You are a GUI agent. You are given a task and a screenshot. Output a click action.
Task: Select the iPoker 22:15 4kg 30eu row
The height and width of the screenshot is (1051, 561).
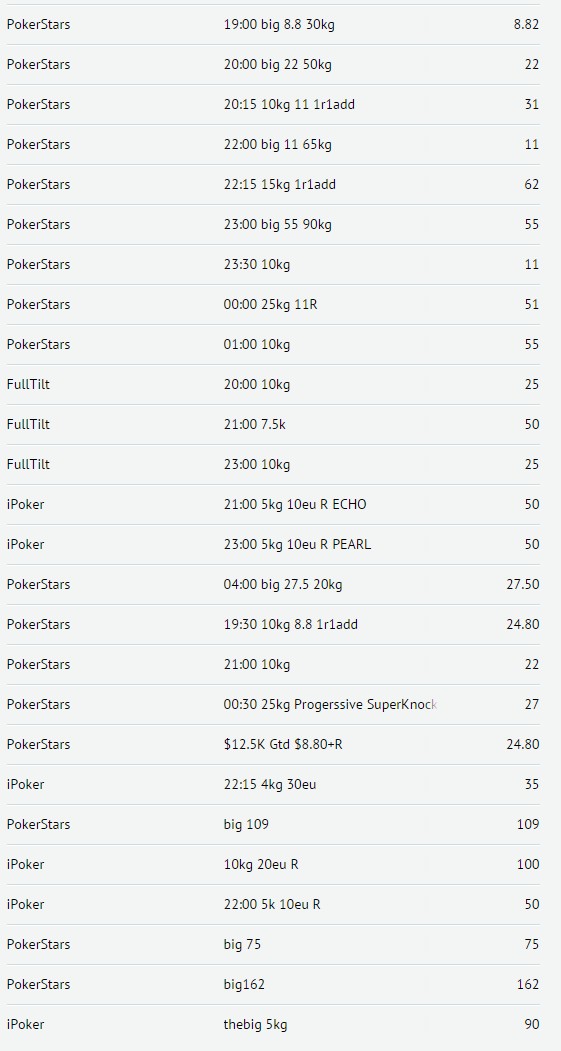[273, 784]
